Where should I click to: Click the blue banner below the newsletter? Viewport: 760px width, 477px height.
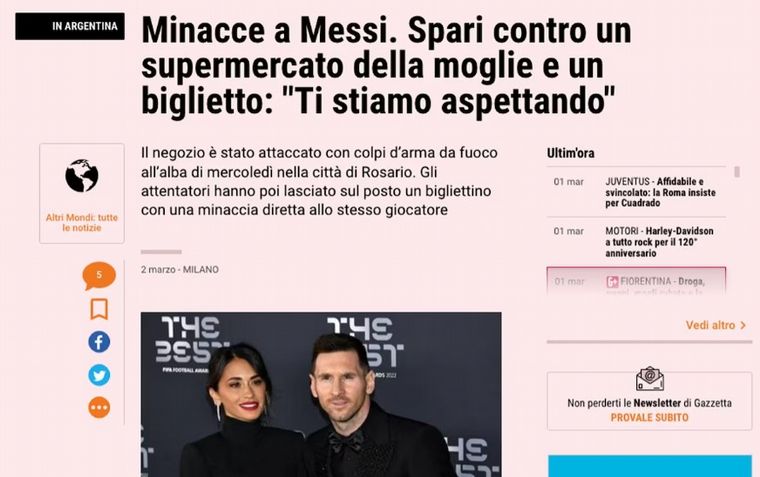(x=650, y=466)
